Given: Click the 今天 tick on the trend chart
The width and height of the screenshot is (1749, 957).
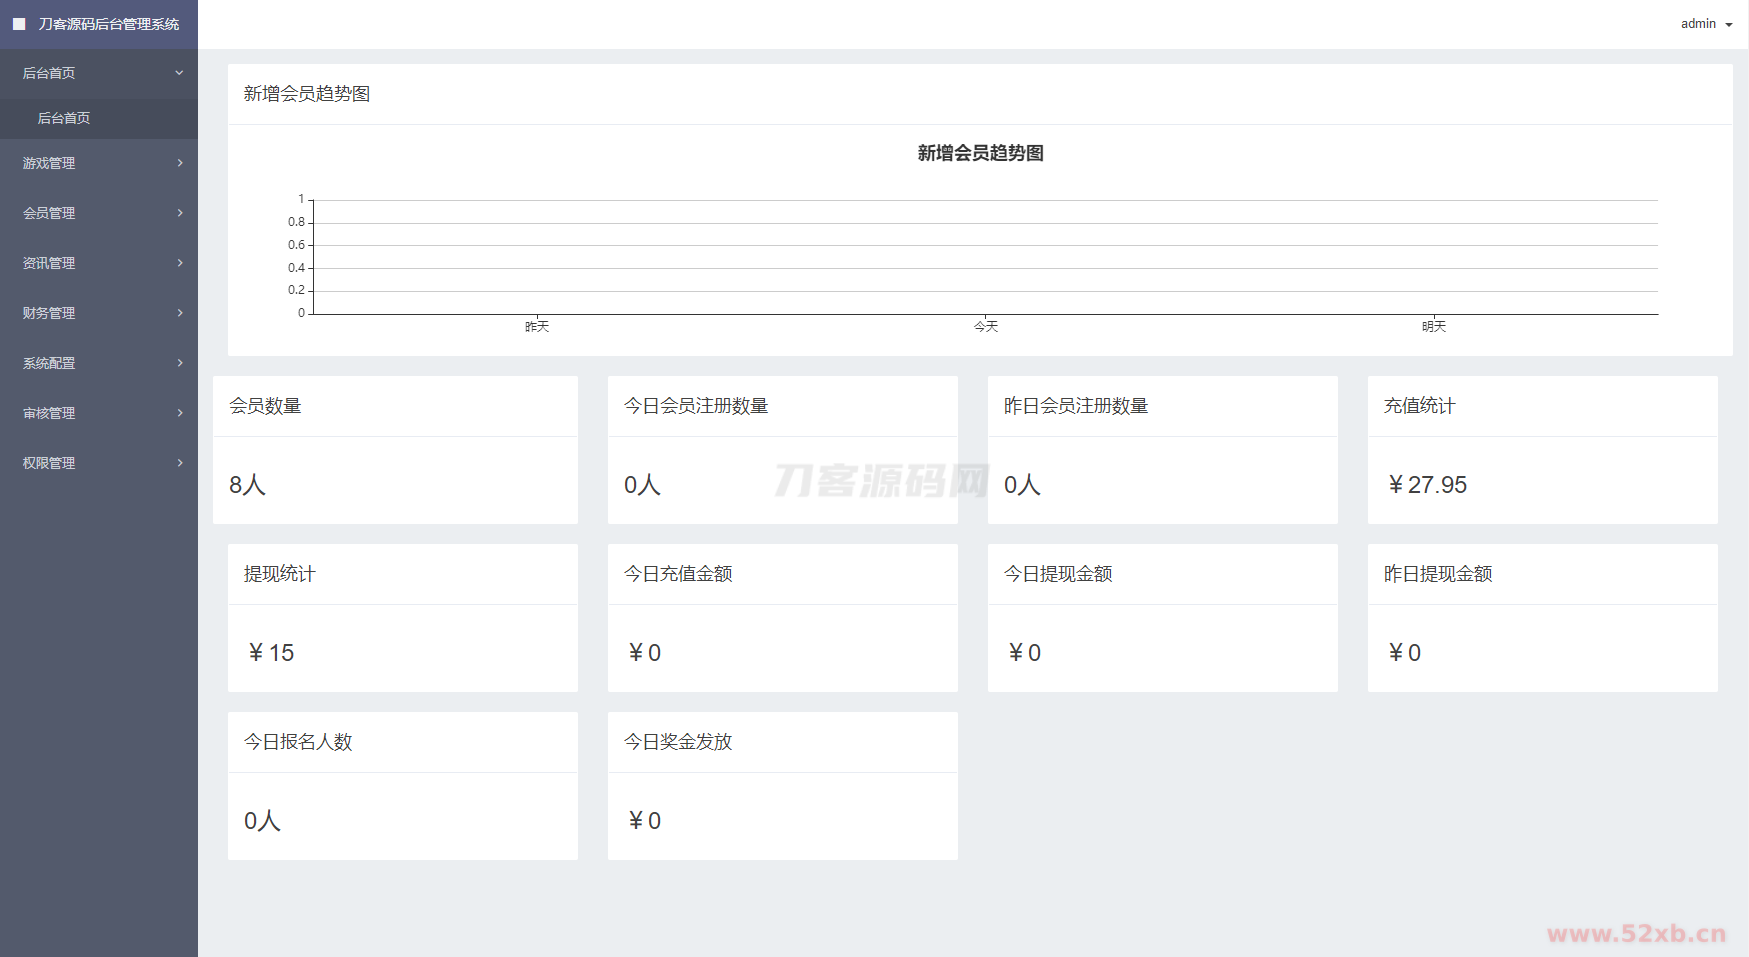Looking at the screenshot, I should click(x=986, y=327).
